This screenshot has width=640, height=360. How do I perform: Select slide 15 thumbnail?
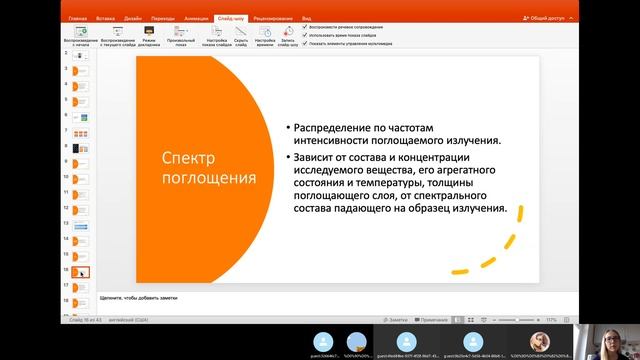[80, 257]
